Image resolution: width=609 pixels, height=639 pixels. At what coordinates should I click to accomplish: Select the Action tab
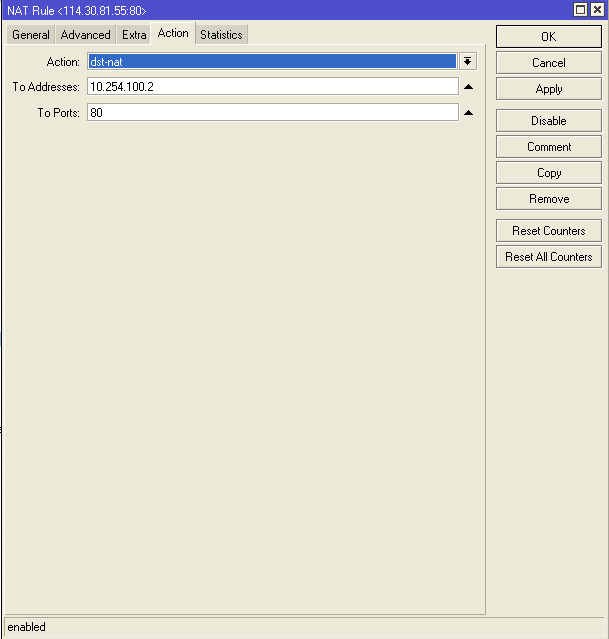point(173,33)
